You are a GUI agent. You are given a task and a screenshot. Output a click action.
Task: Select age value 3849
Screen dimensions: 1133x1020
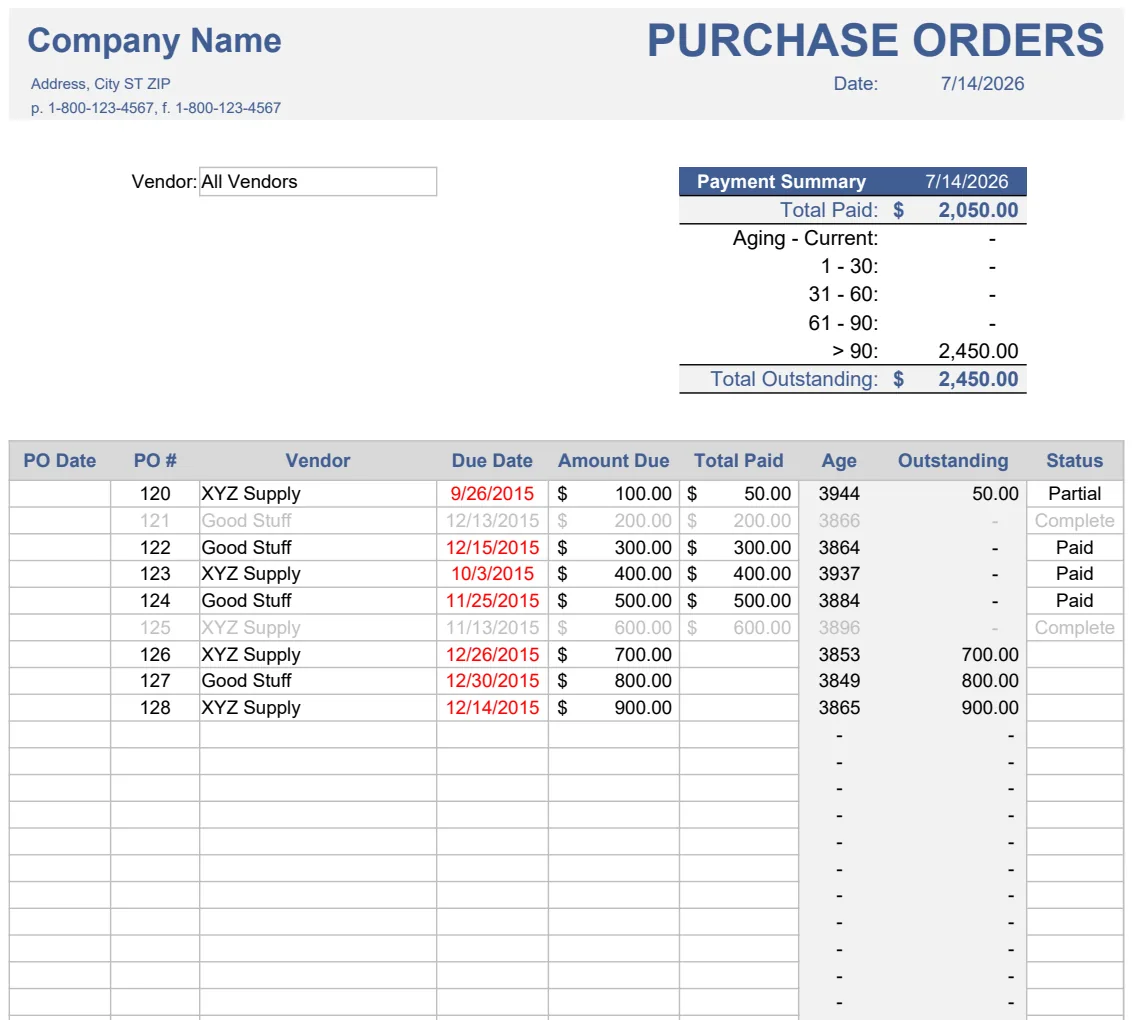[x=839, y=681]
